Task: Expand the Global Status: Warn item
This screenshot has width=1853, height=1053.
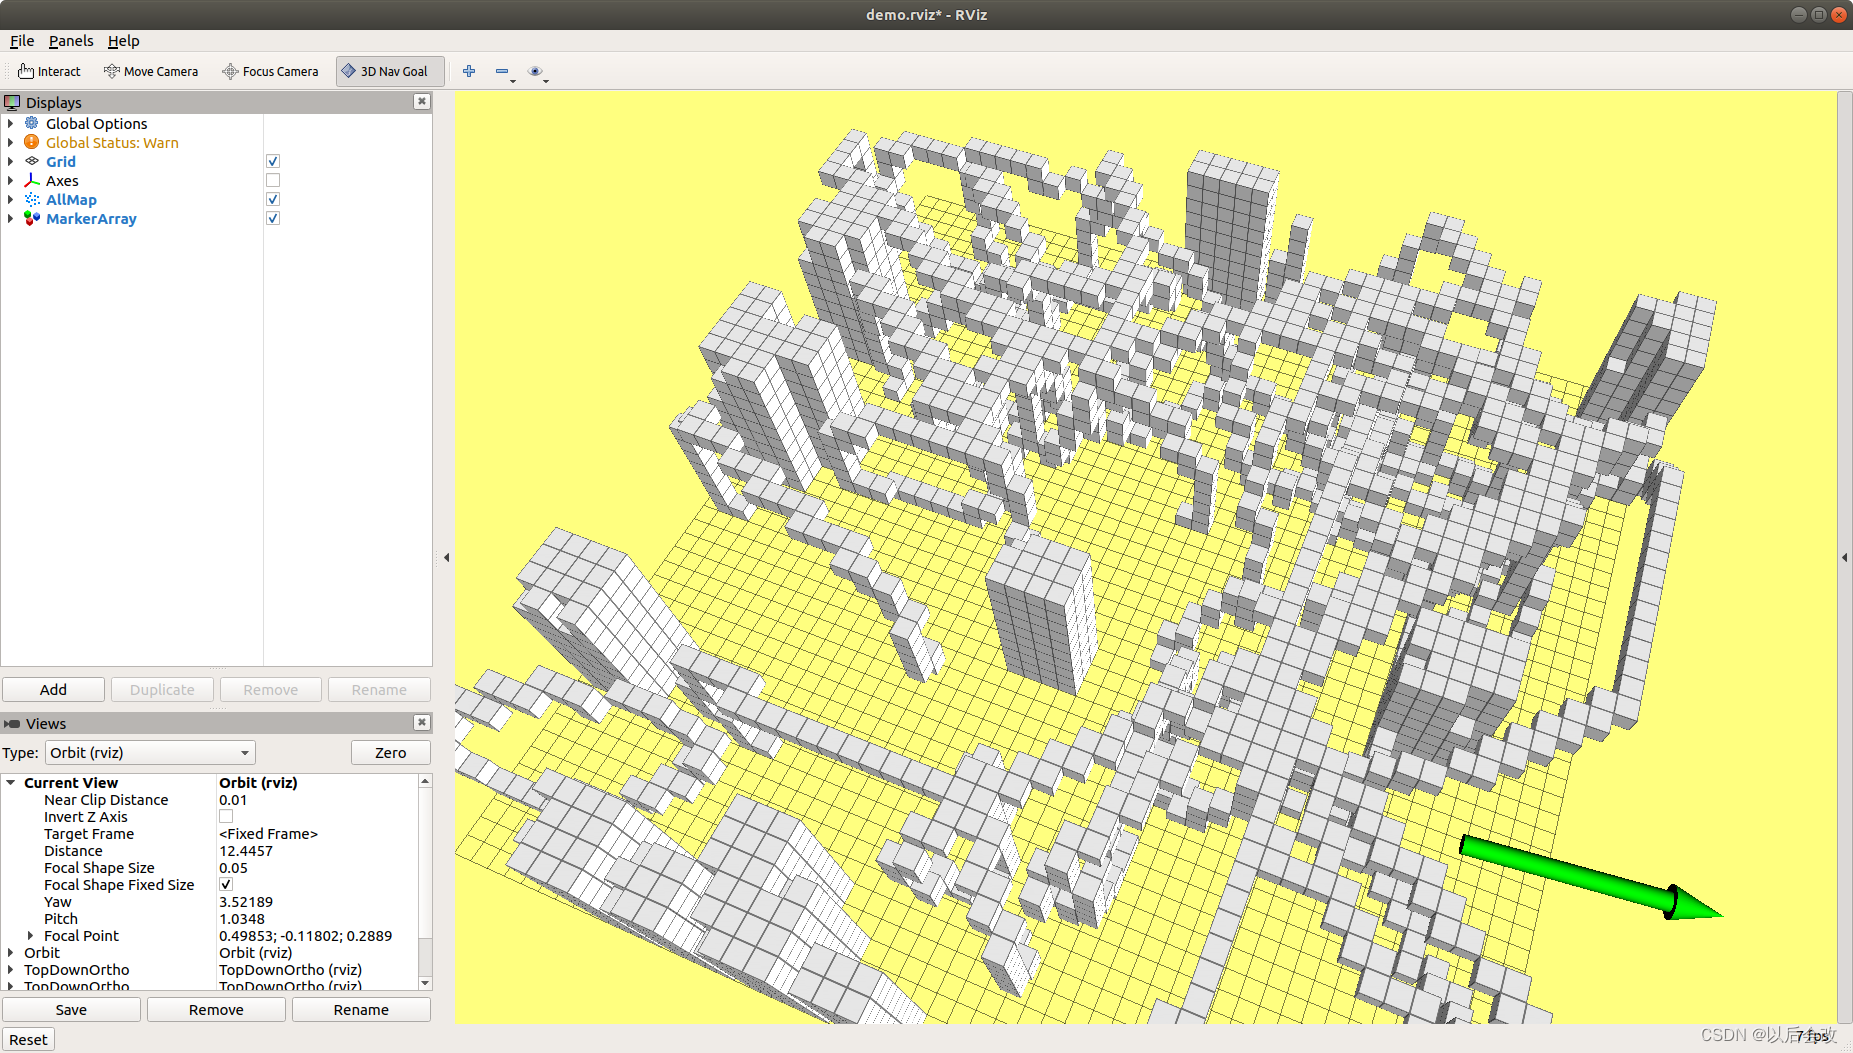Action: click(x=11, y=142)
